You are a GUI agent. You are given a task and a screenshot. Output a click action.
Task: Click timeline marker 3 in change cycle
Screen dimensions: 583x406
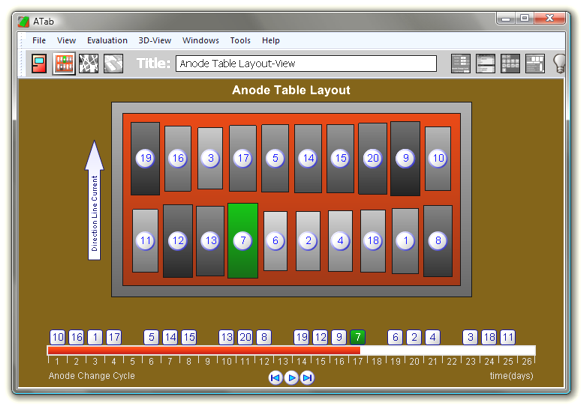pyautogui.click(x=470, y=337)
